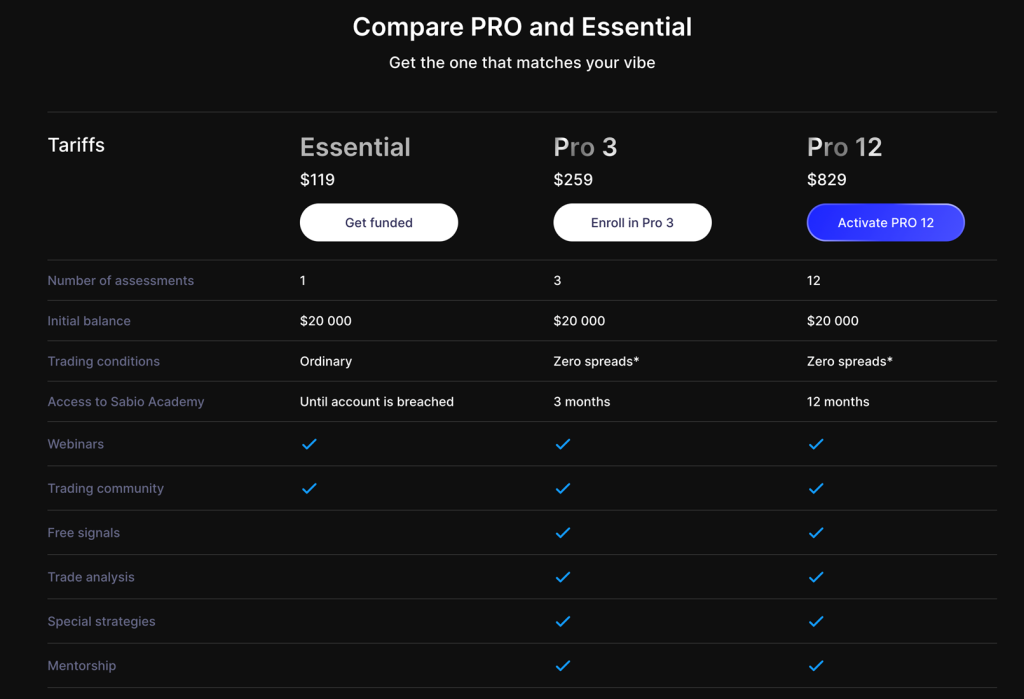1024x699 pixels.
Task: Click Trade analysis checkmark under Pro 12
Action: pos(816,577)
